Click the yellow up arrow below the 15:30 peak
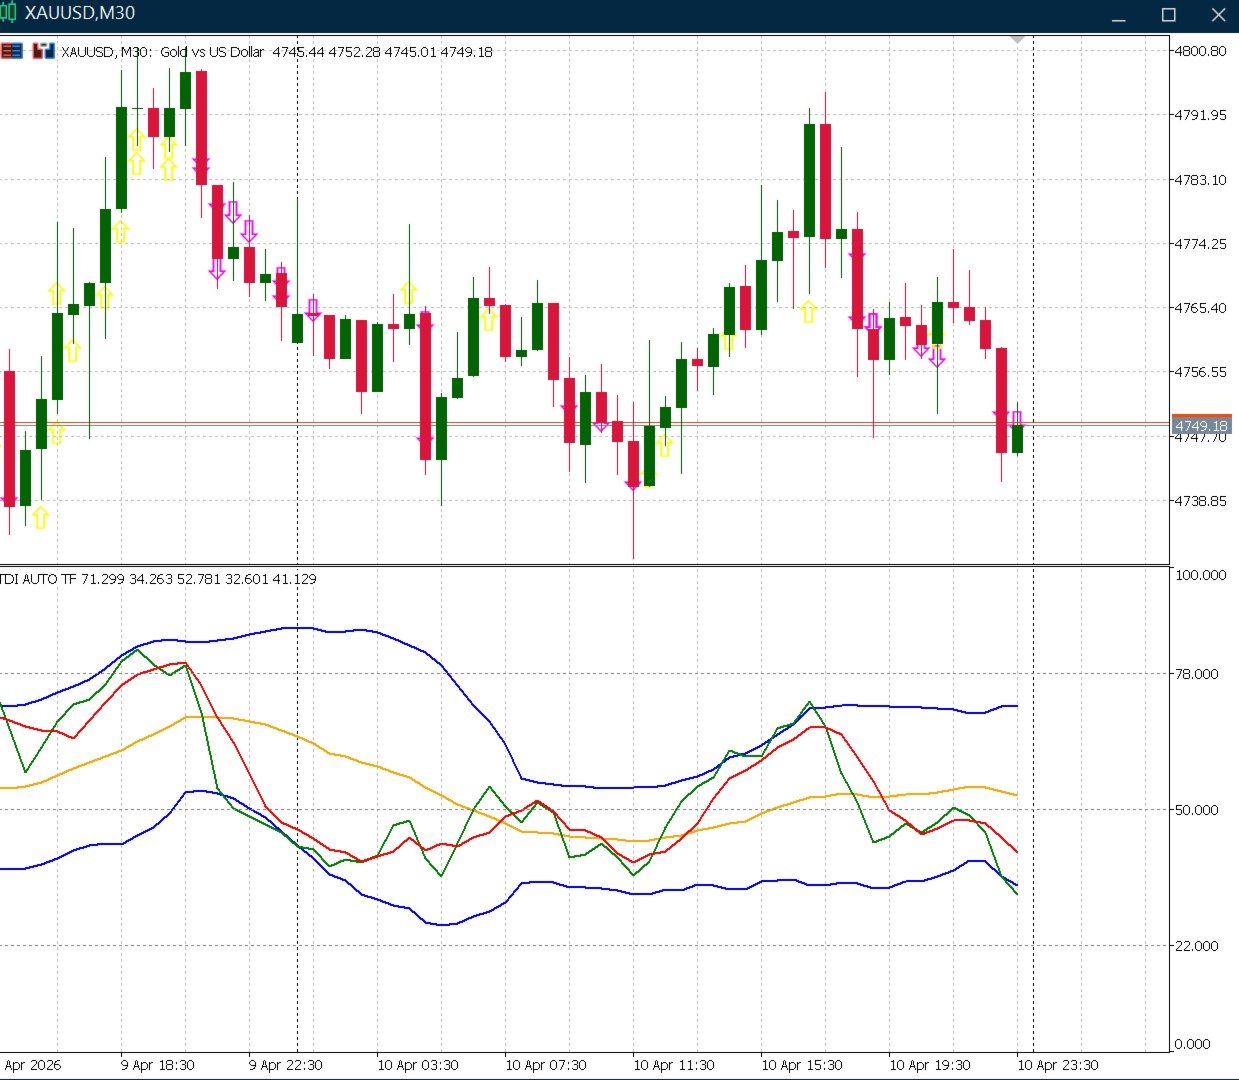 click(808, 312)
